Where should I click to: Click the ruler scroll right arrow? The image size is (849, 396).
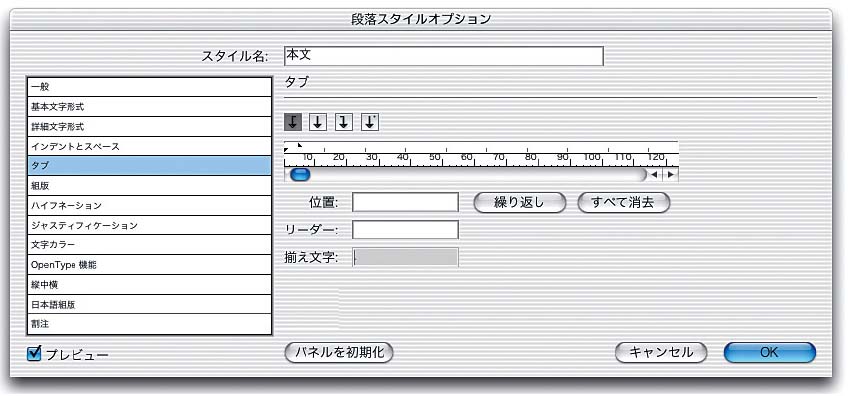(670, 174)
